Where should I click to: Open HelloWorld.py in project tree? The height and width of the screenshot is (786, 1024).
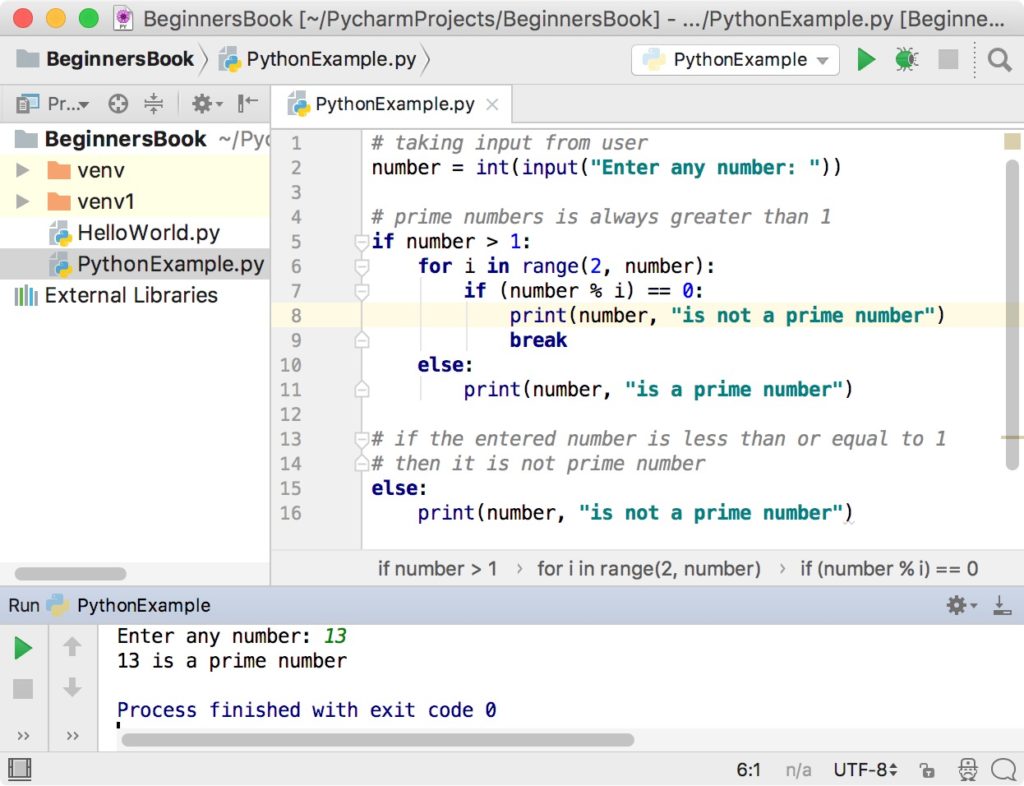(x=135, y=232)
